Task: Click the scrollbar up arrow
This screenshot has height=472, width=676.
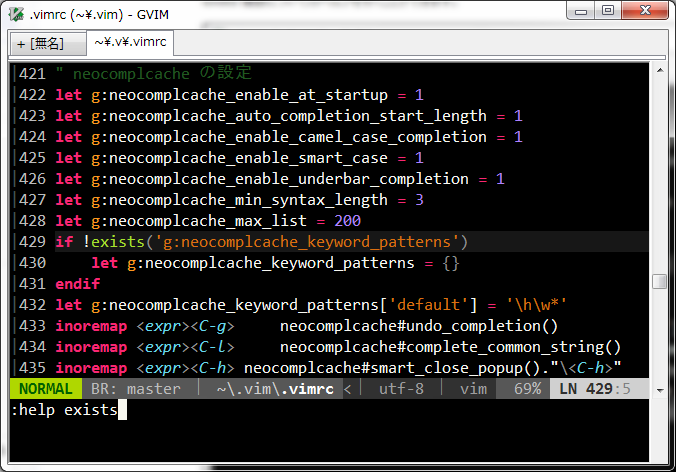Action: 660,70
